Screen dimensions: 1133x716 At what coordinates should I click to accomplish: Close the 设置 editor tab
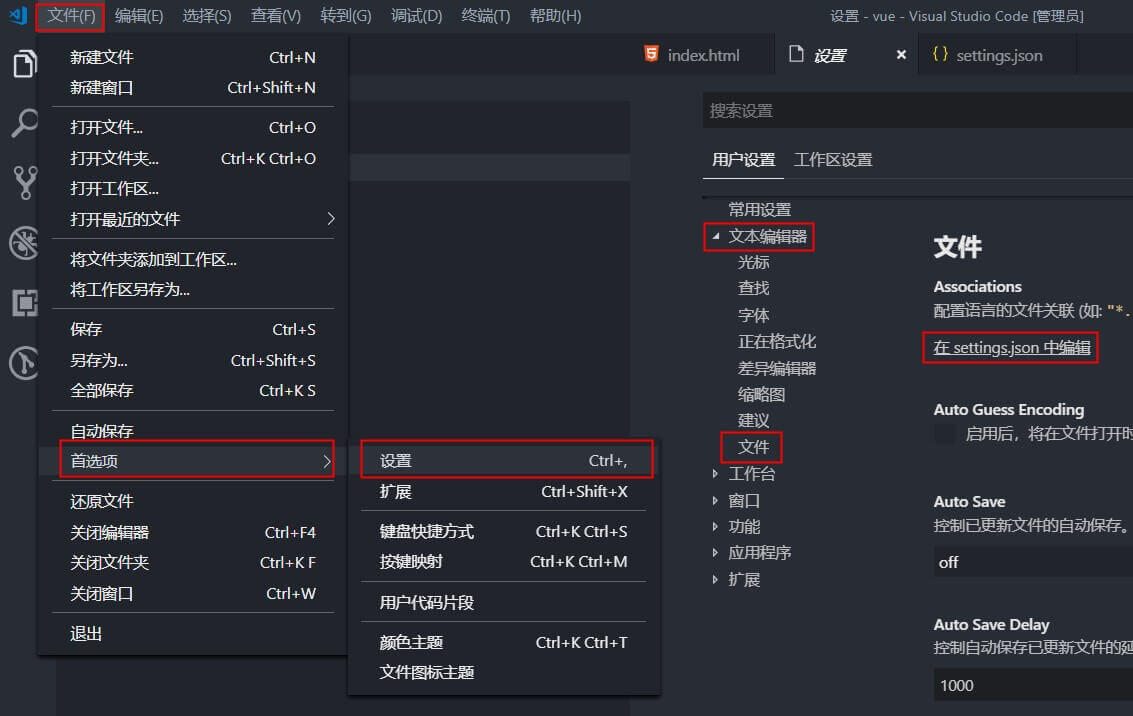point(901,55)
